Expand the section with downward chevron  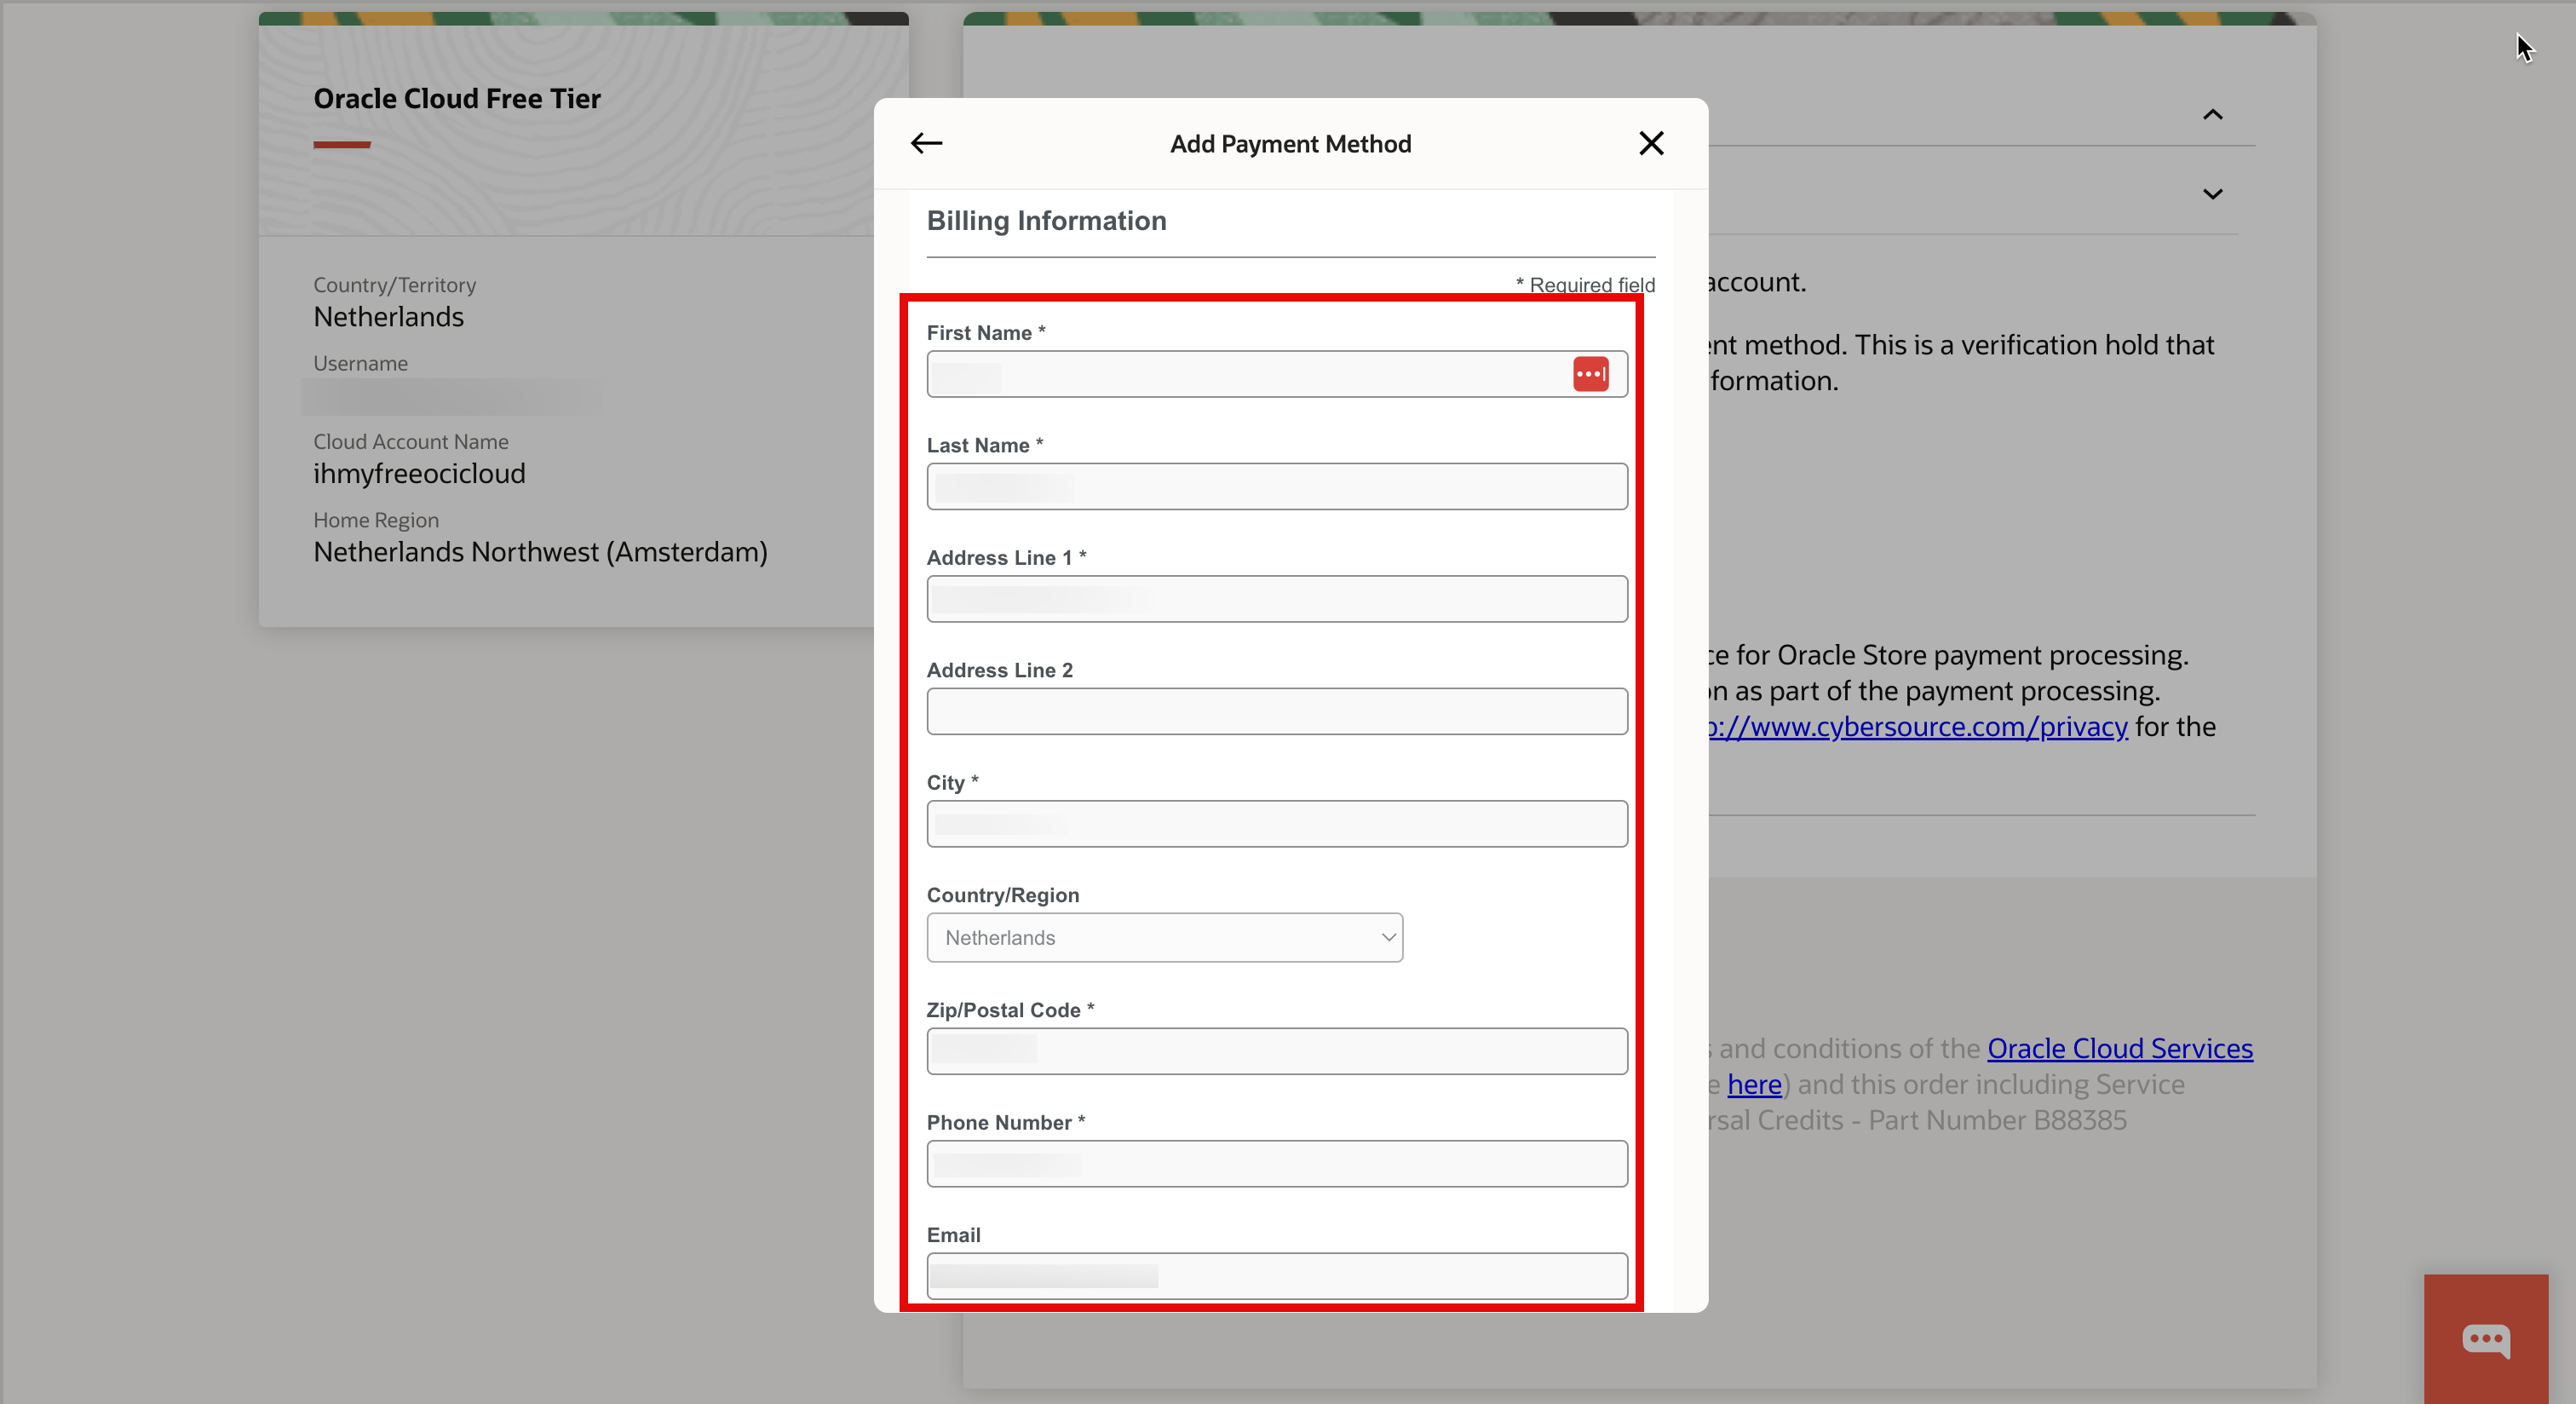click(x=2212, y=194)
